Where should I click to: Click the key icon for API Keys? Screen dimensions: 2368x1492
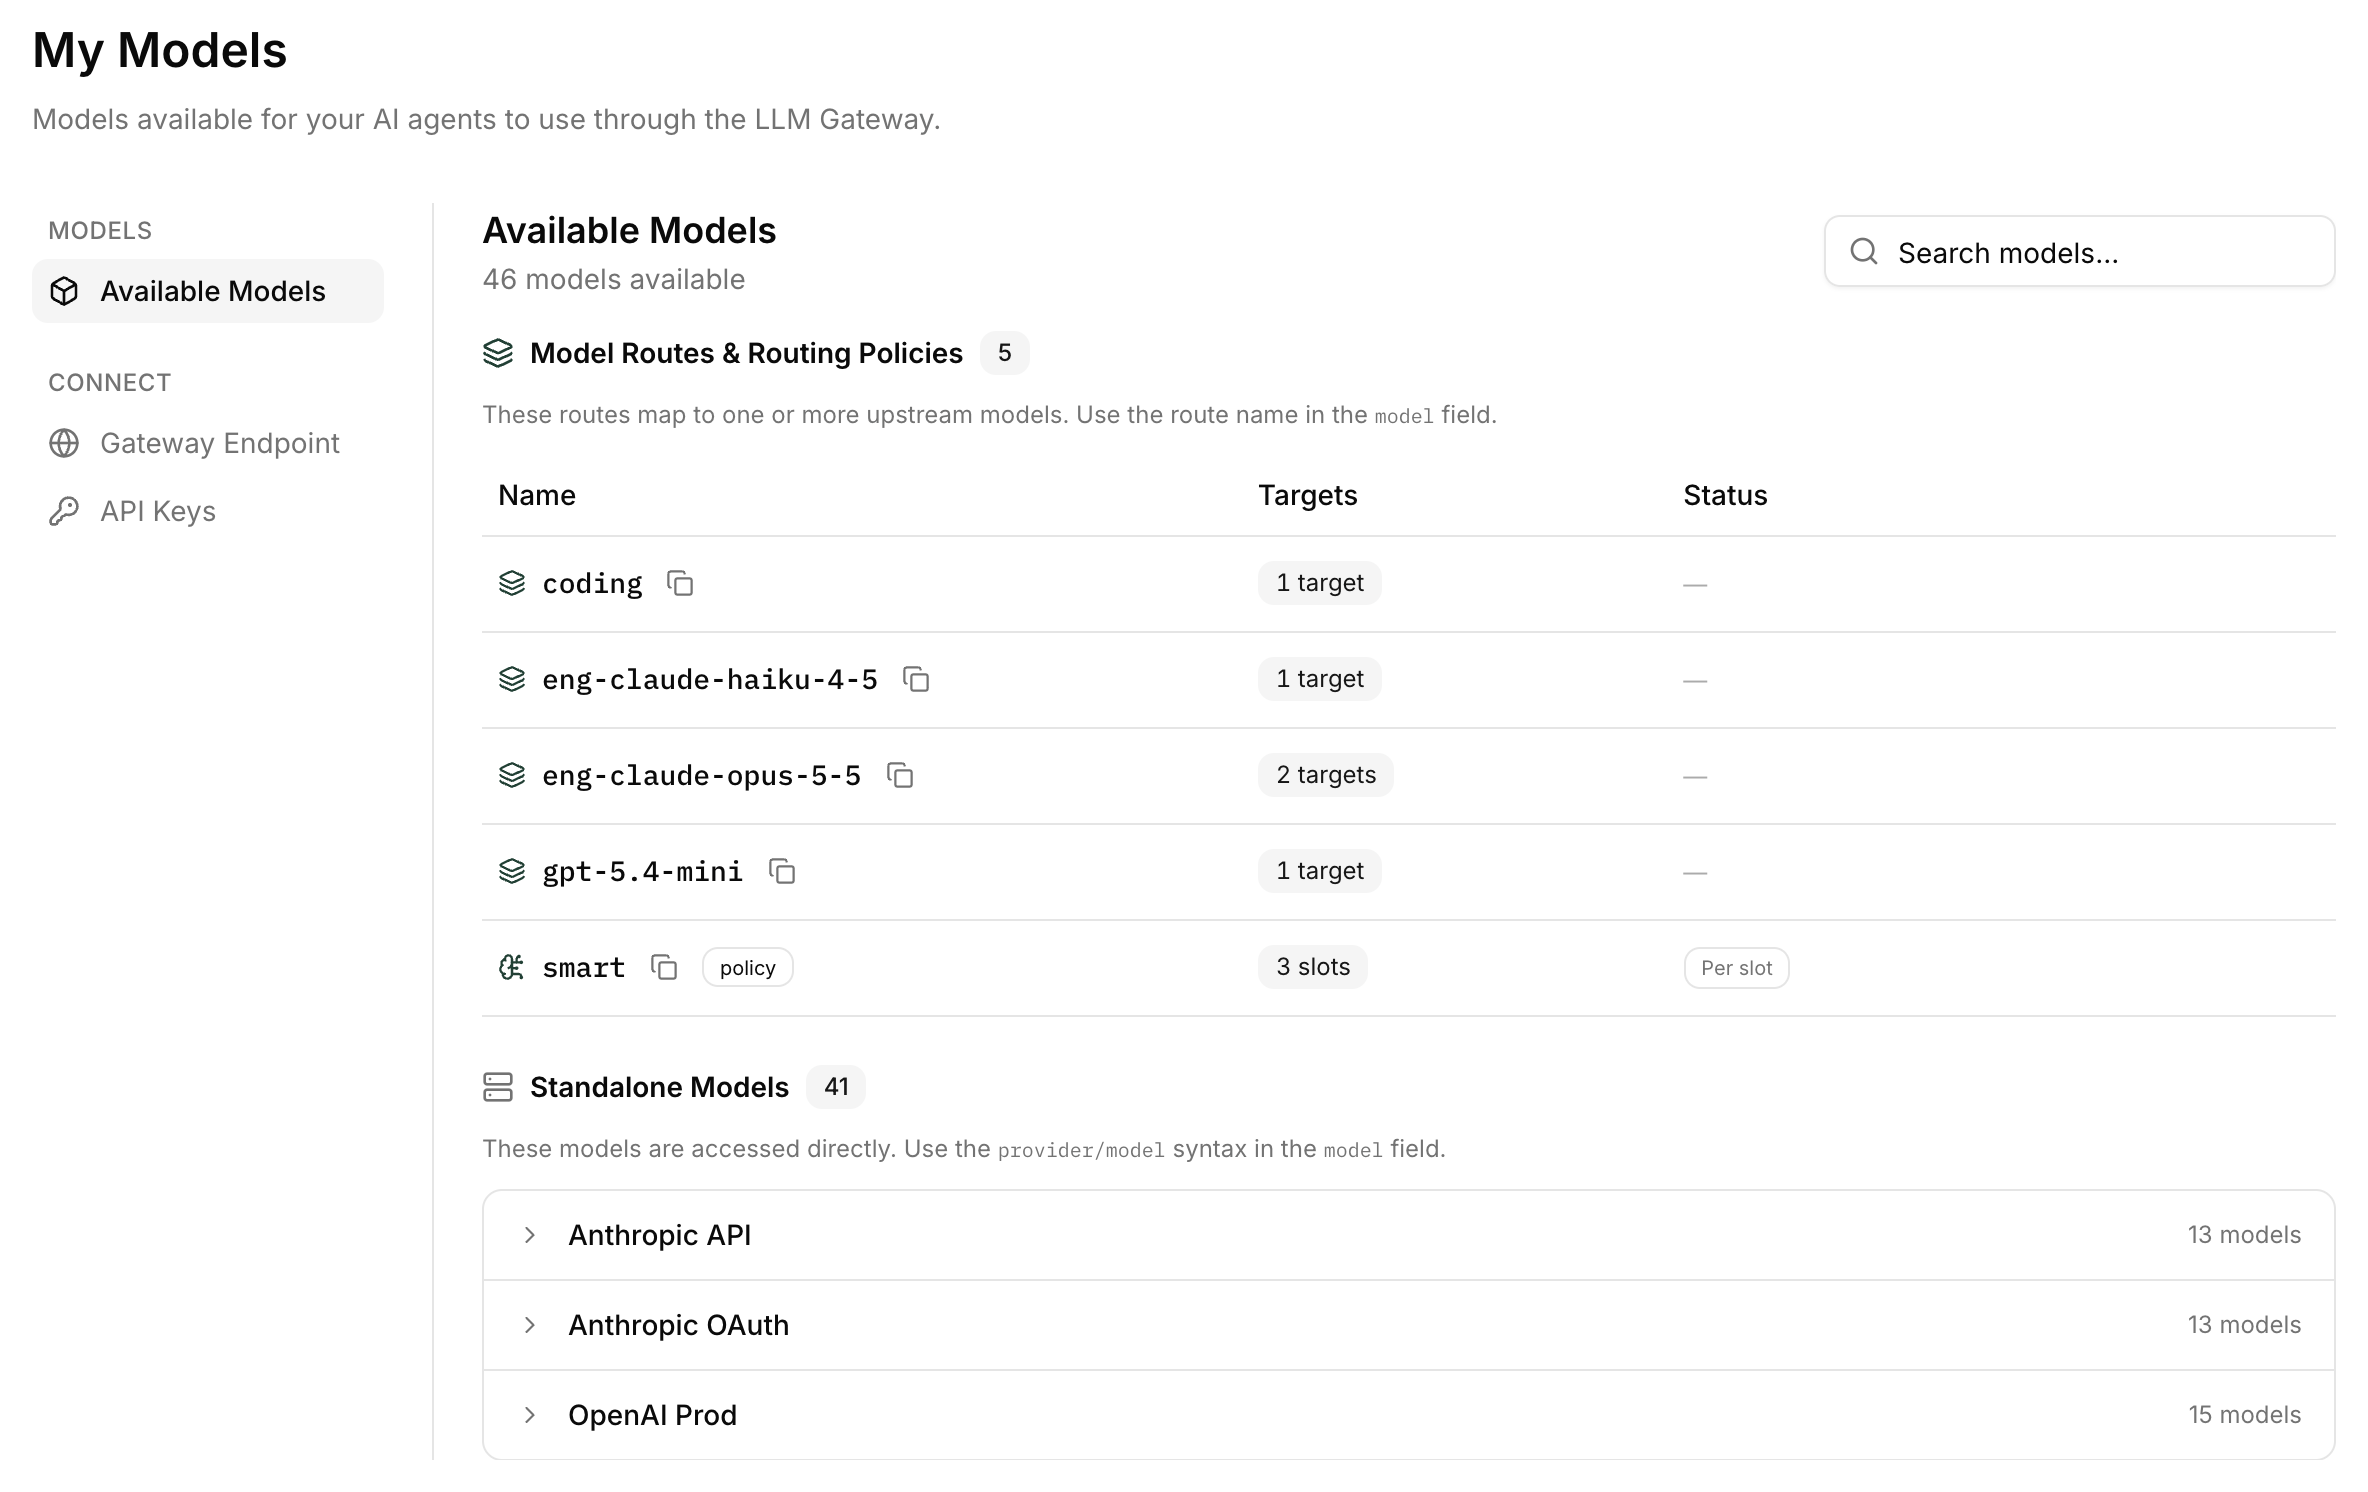pyautogui.click(x=64, y=511)
